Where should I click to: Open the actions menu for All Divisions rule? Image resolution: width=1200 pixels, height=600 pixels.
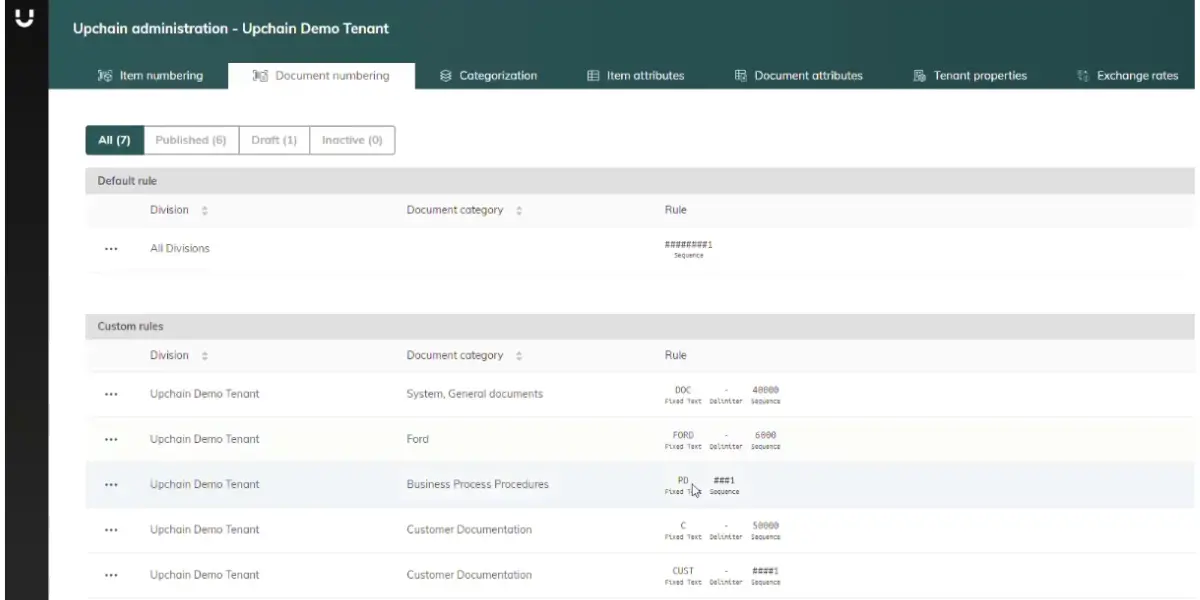[111, 249]
